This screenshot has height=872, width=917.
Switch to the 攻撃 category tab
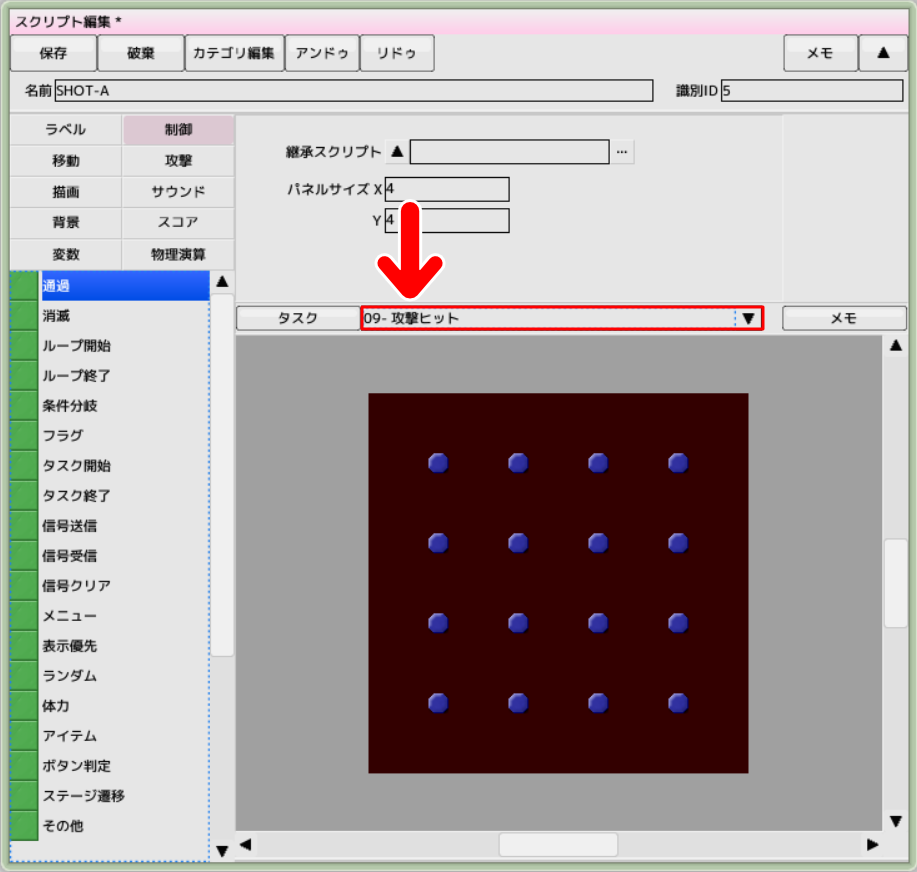pos(178,161)
